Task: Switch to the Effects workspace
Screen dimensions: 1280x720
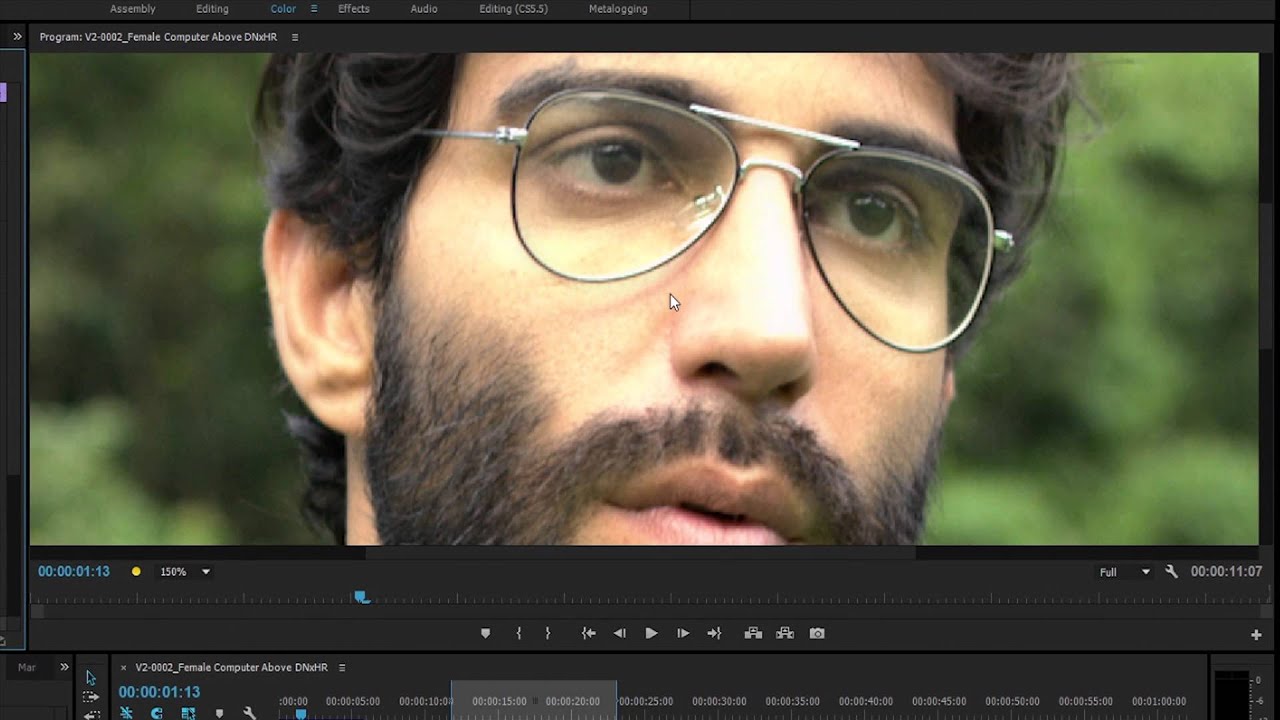Action: click(354, 9)
